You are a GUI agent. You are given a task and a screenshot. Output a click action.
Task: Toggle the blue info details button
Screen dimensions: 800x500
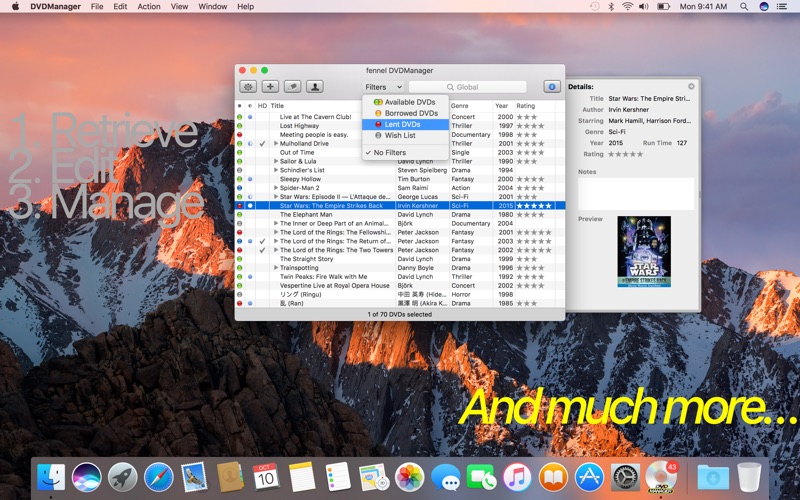click(552, 87)
